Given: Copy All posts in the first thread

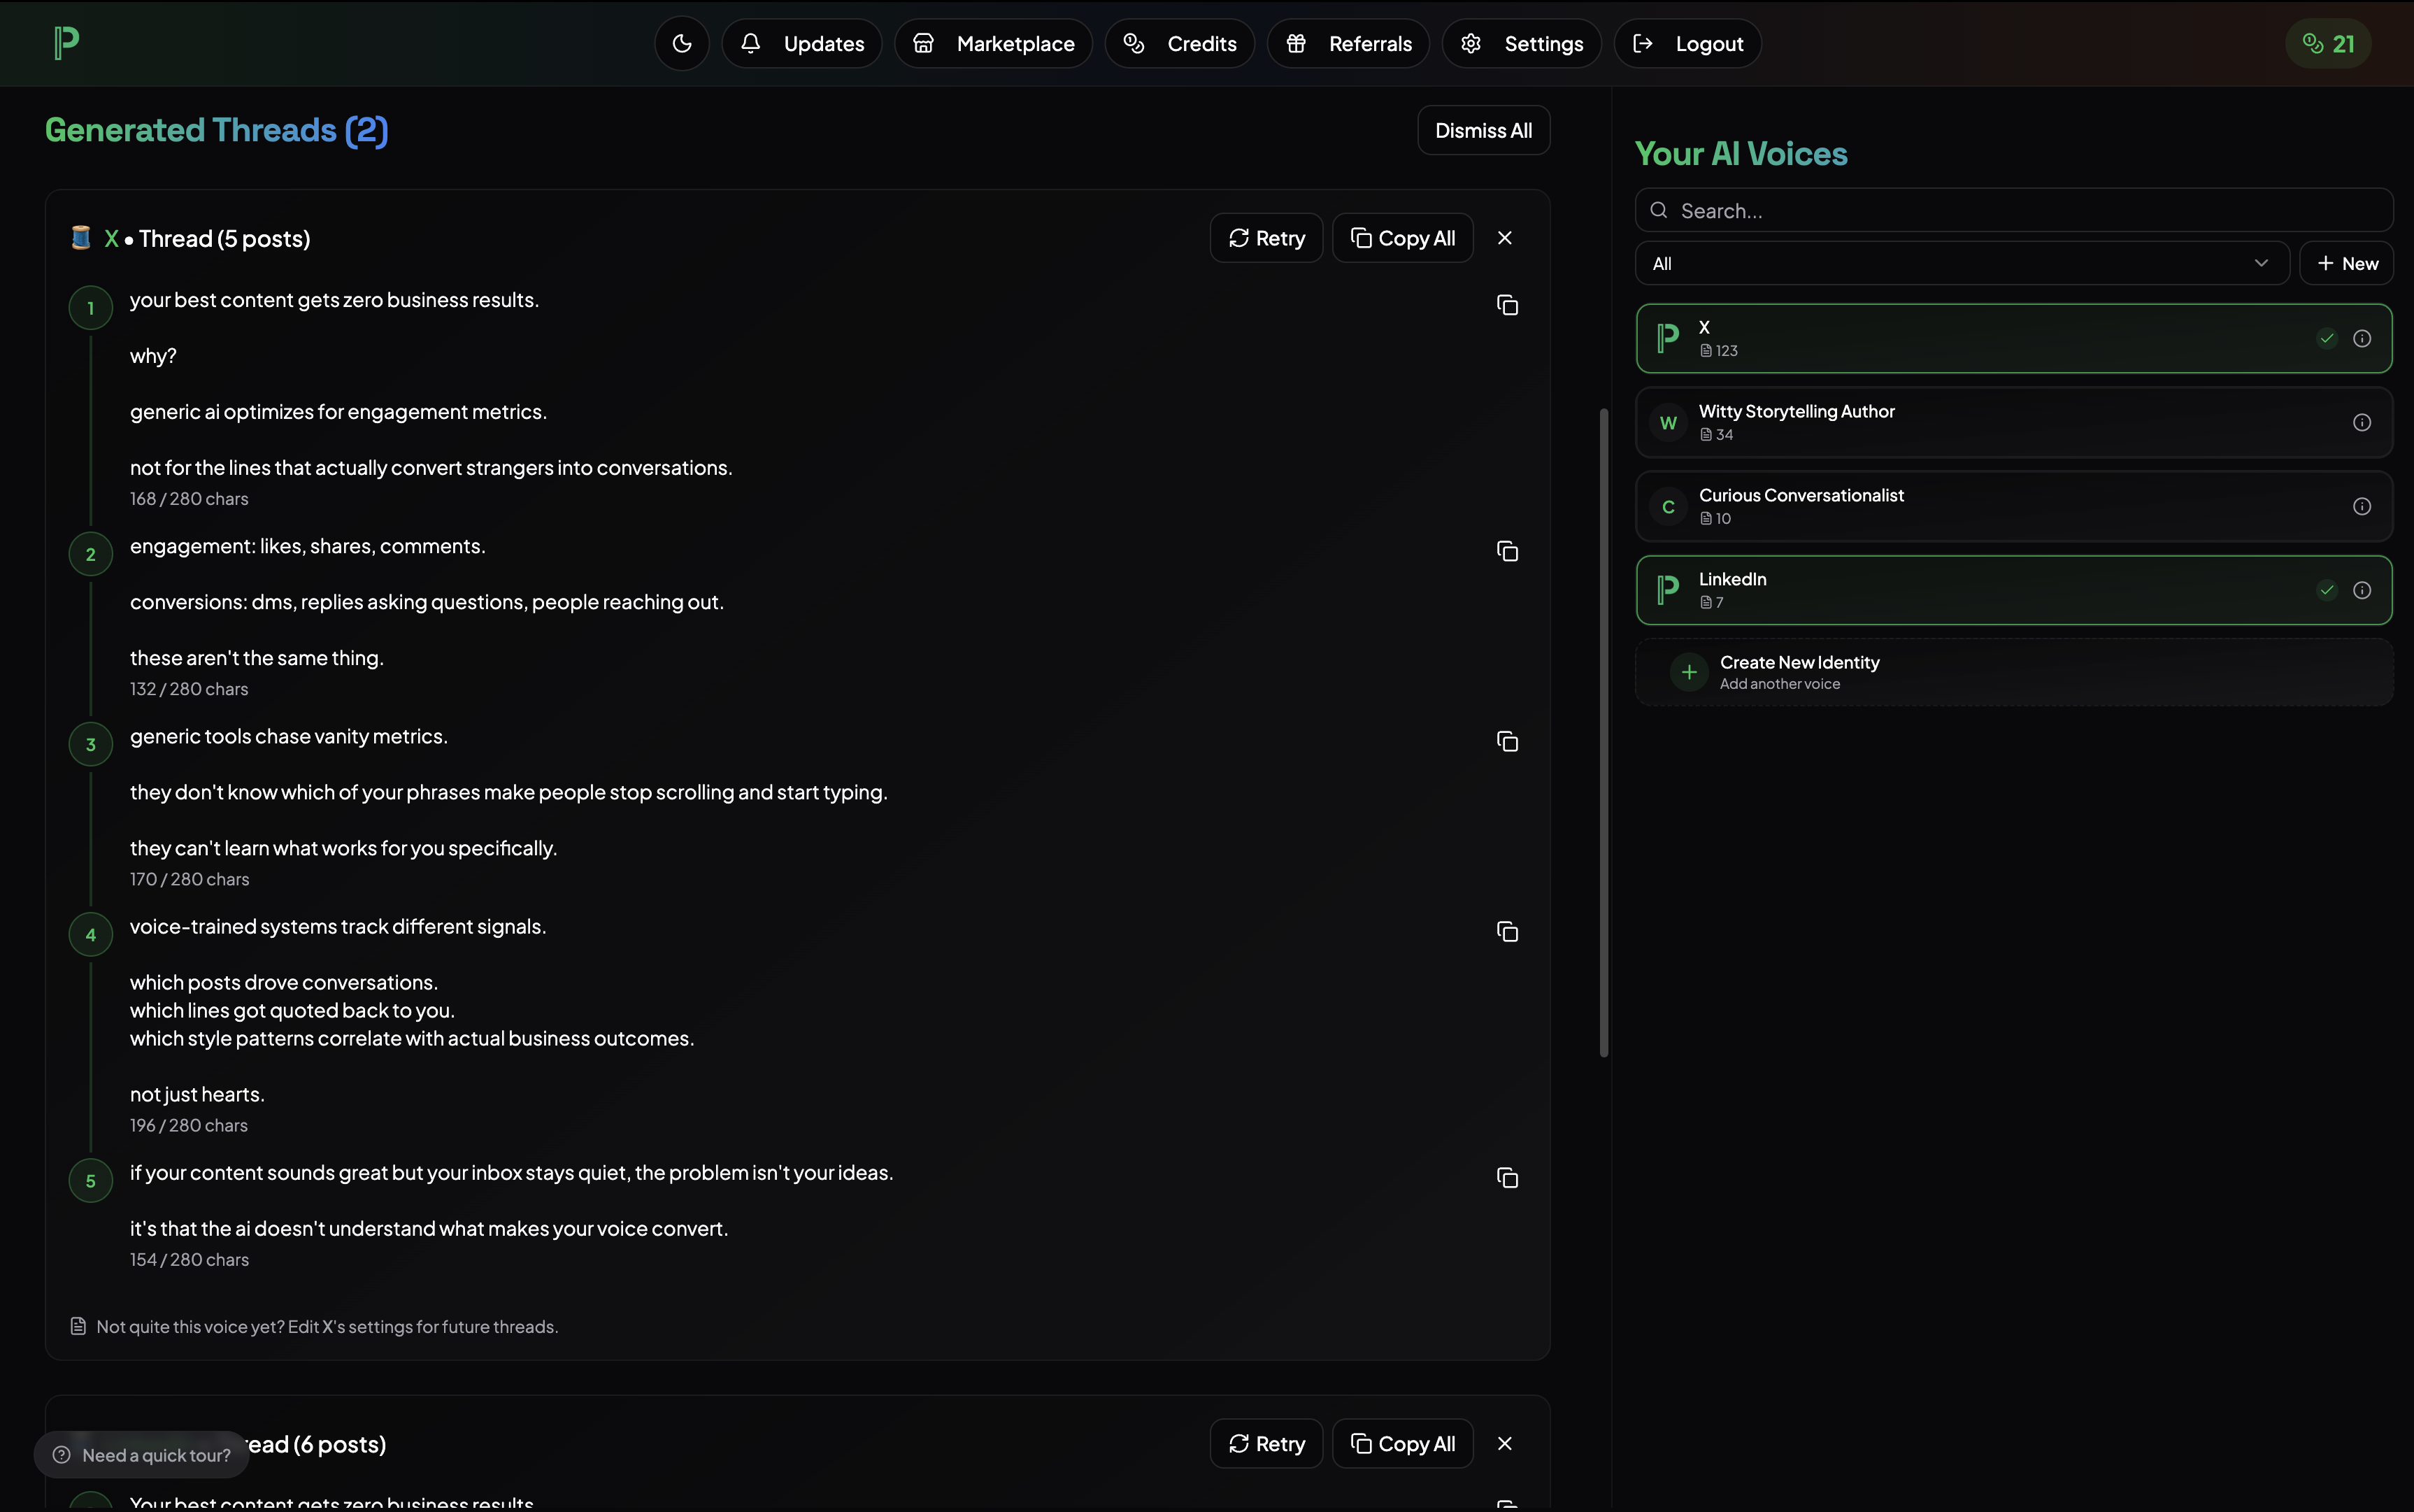Looking at the screenshot, I should [x=1402, y=238].
